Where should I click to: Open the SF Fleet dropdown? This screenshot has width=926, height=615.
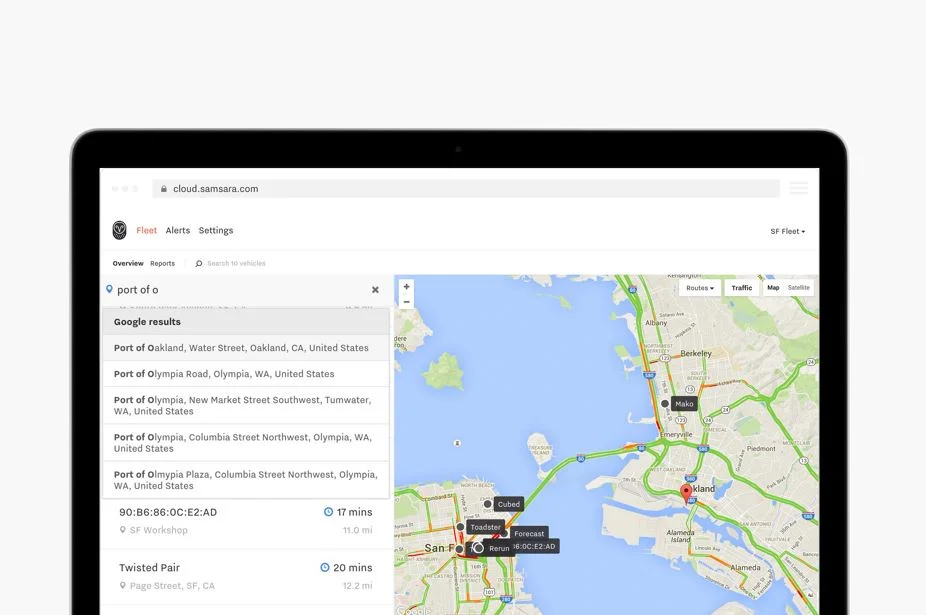pos(787,231)
